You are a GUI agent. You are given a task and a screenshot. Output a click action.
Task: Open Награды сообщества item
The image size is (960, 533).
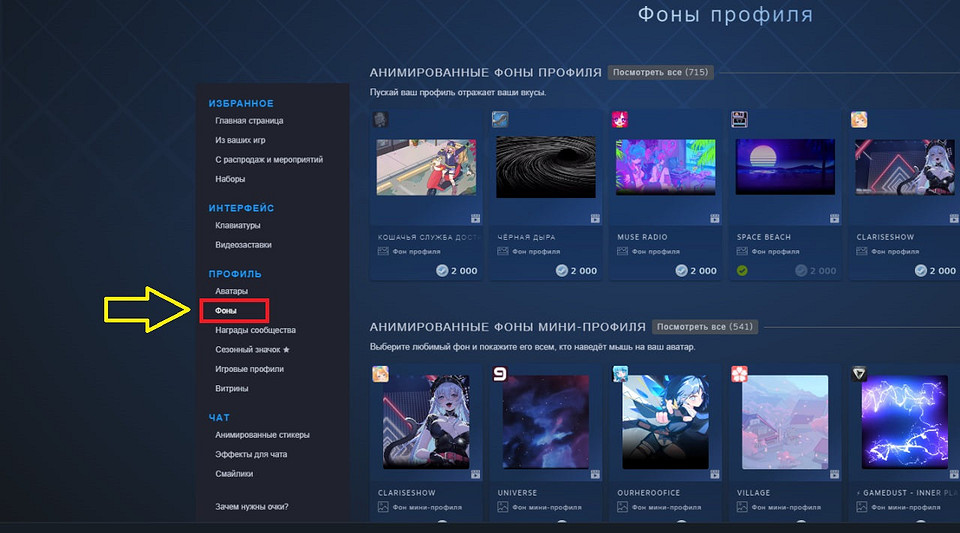[255, 330]
